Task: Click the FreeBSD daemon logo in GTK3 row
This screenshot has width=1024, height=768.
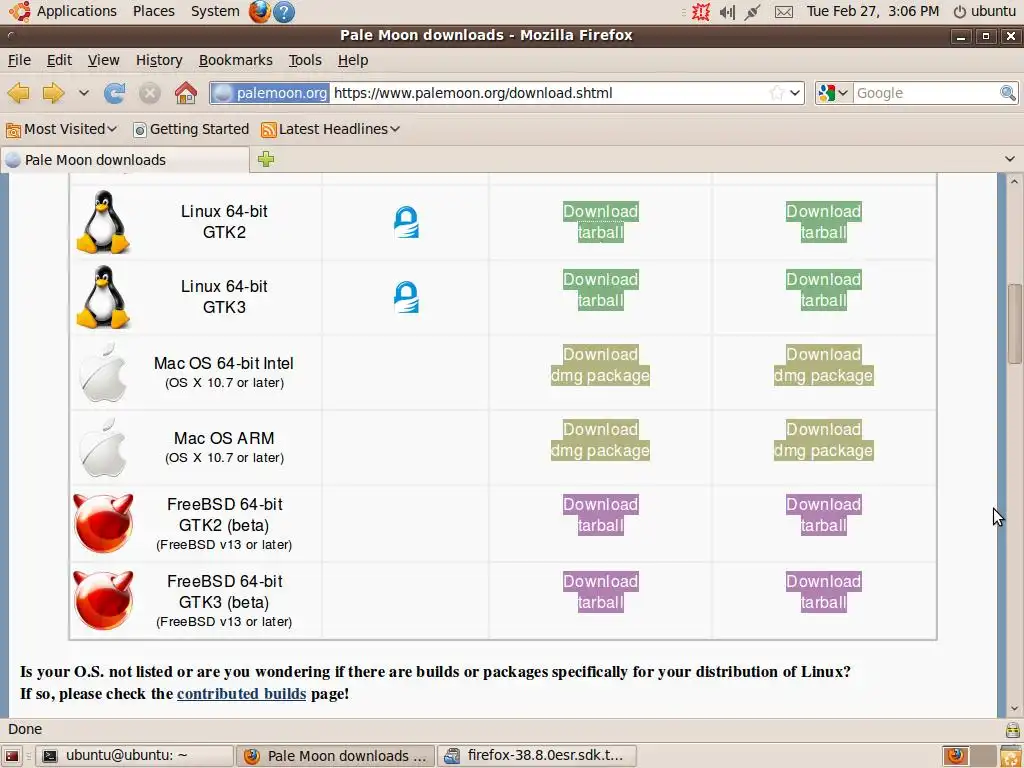Action: (103, 600)
